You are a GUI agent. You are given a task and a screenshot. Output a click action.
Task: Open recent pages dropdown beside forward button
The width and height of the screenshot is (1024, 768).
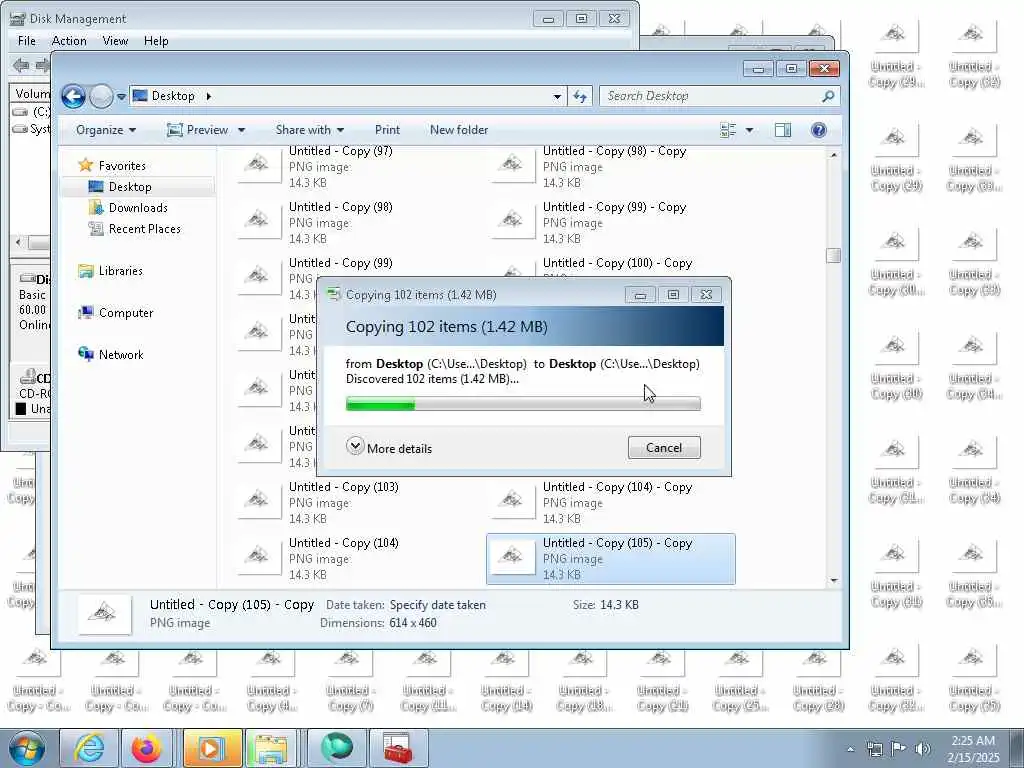pos(121,97)
